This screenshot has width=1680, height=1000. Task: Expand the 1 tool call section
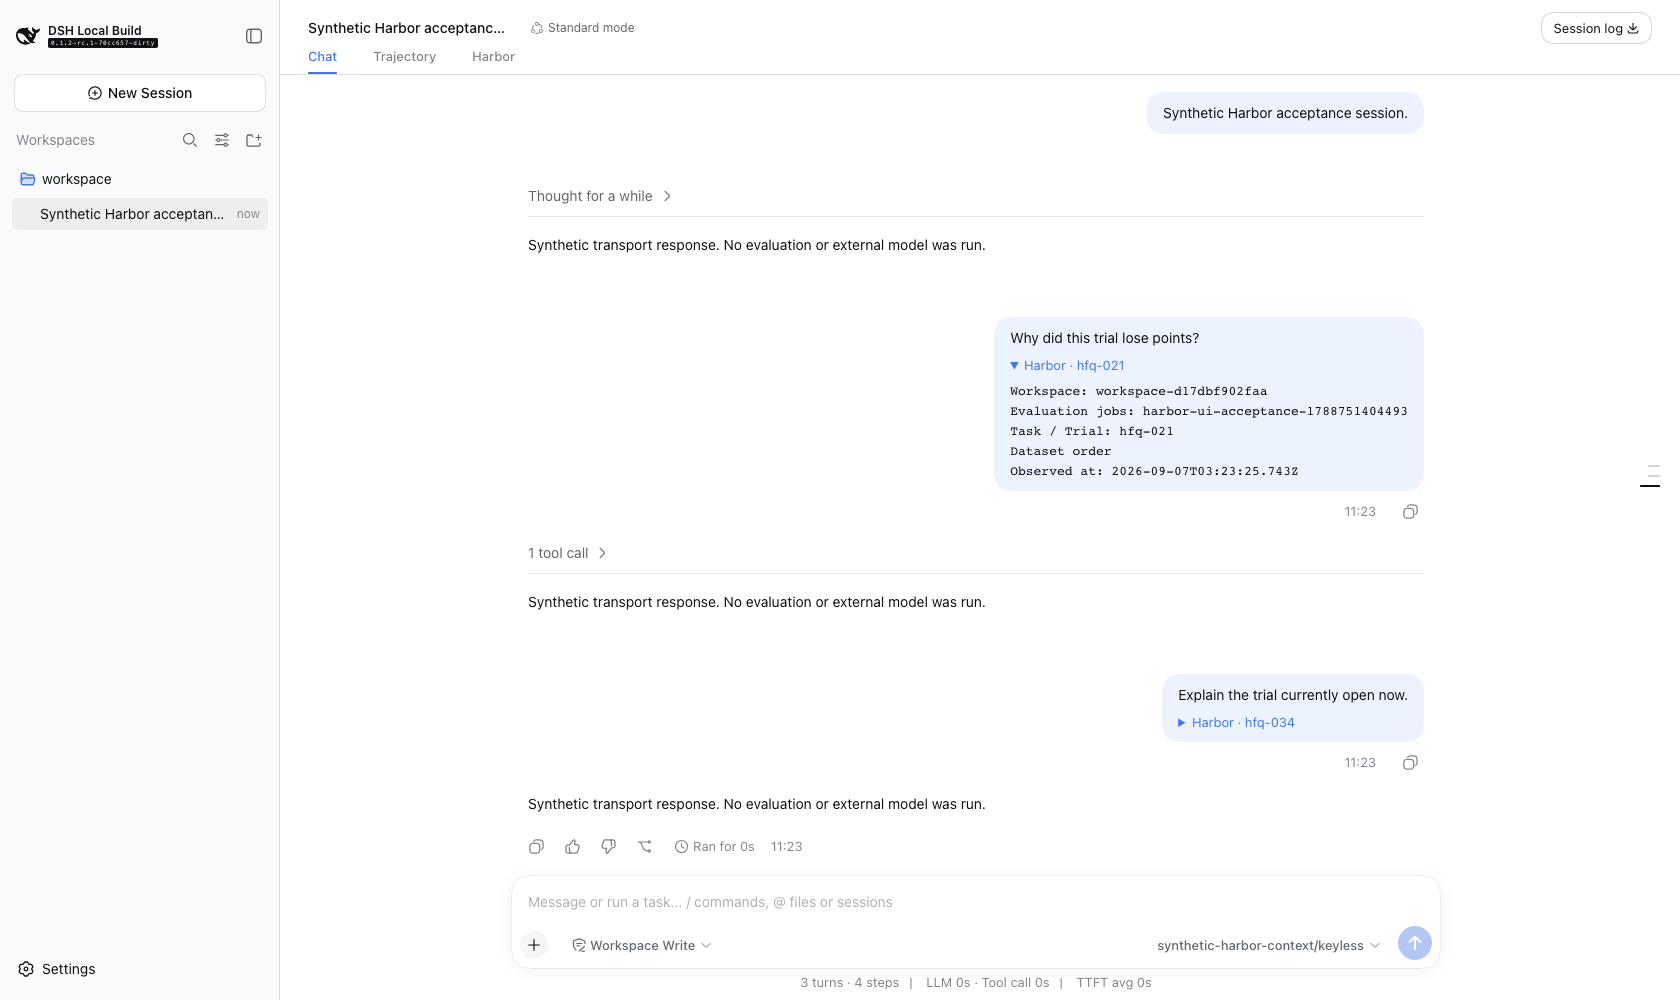point(567,553)
